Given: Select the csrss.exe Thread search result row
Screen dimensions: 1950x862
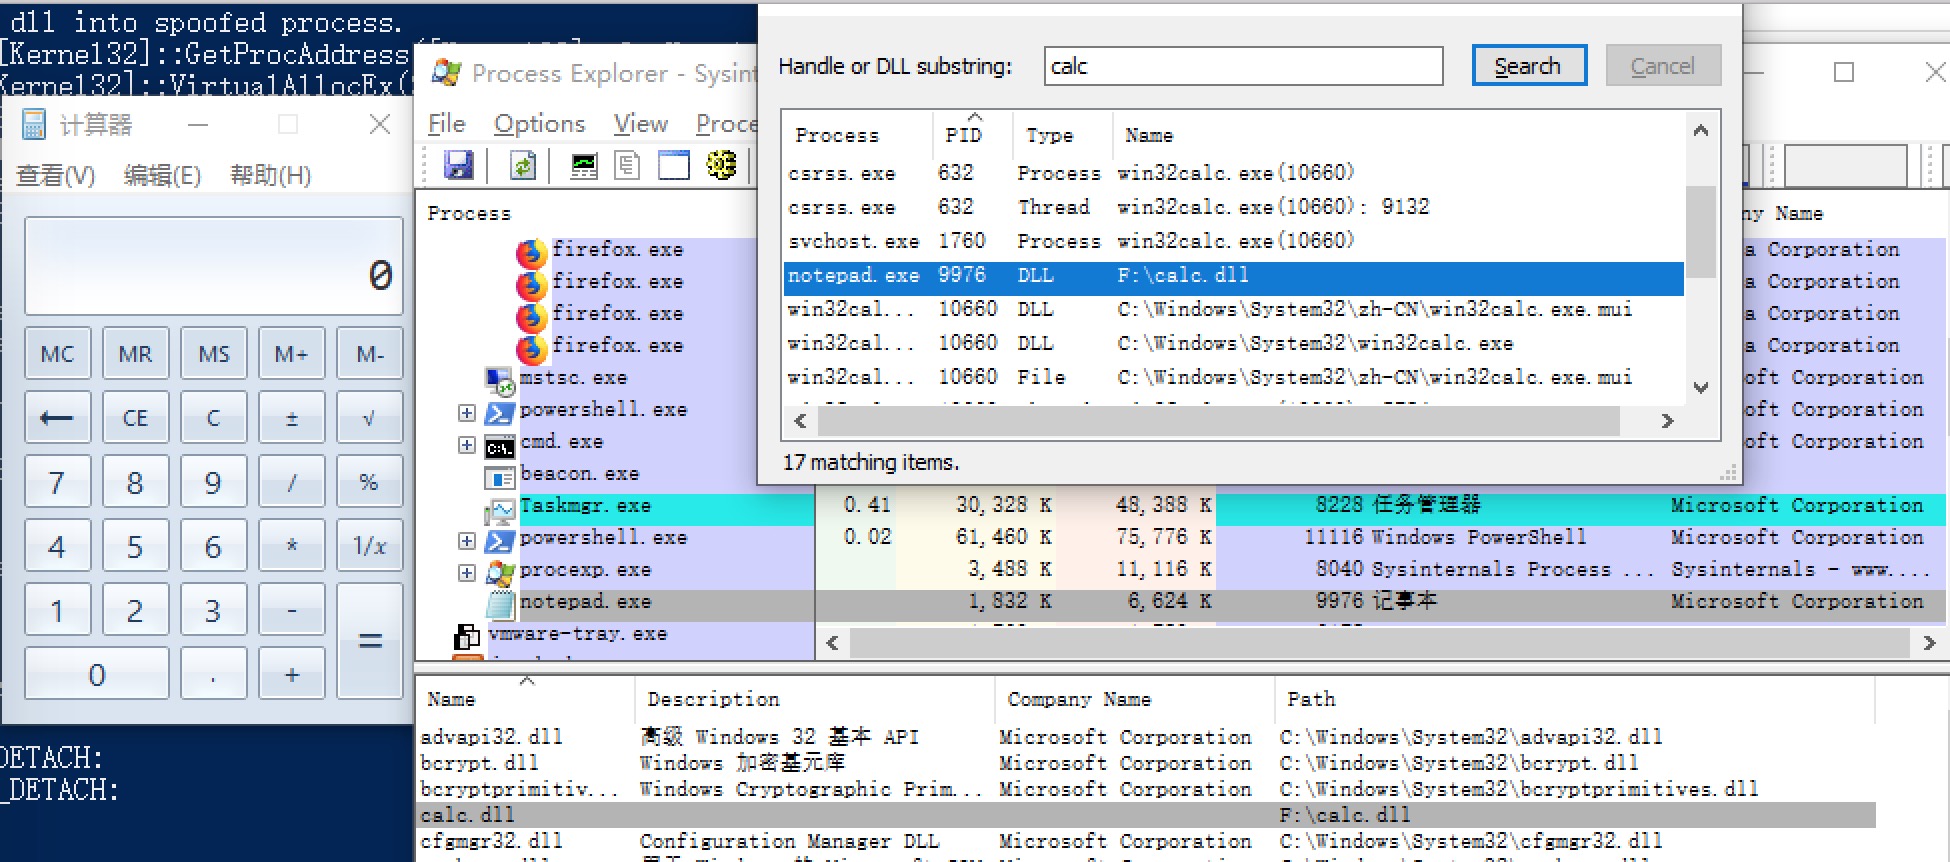Looking at the screenshot, I should [1234, 207].
